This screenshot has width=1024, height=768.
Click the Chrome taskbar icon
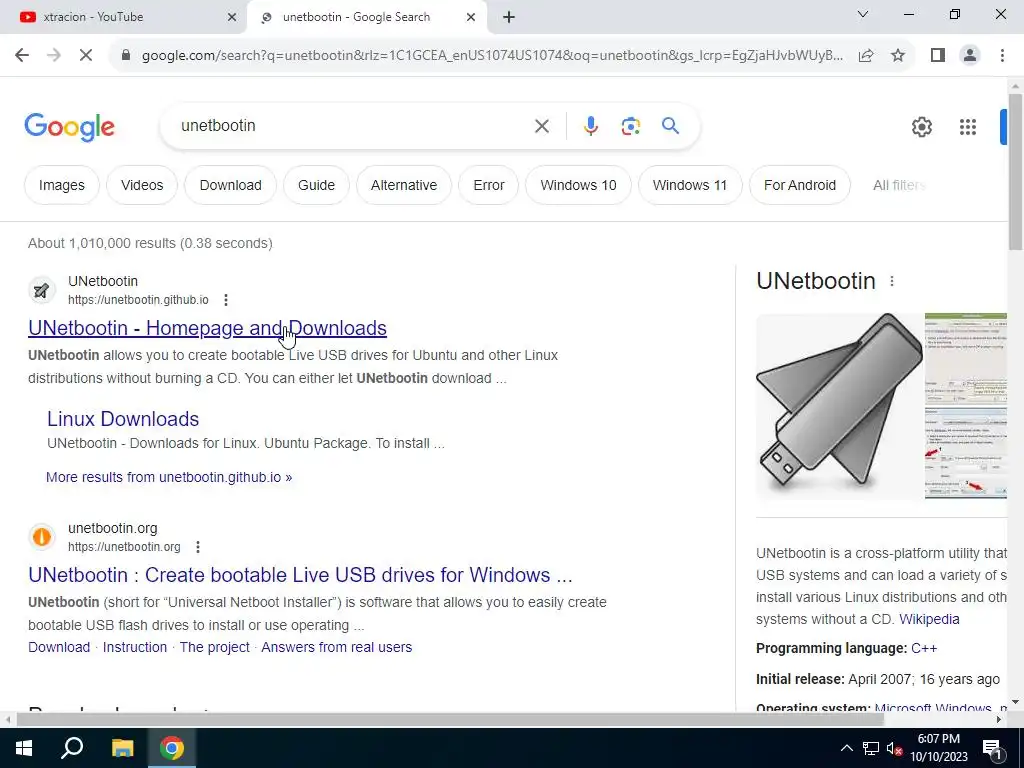coord(172,748)
